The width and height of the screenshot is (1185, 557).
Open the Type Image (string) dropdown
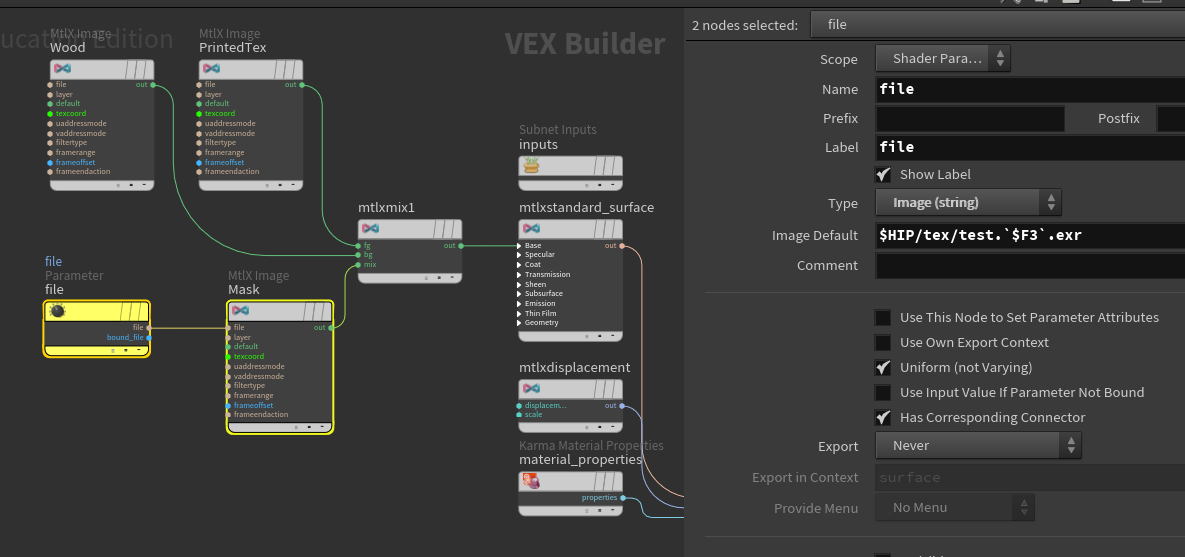click(968, 203)
